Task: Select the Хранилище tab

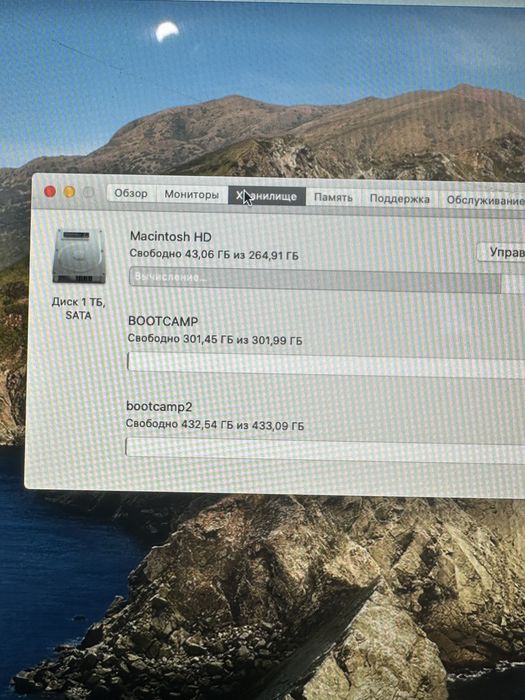Action: coord(267,196)
